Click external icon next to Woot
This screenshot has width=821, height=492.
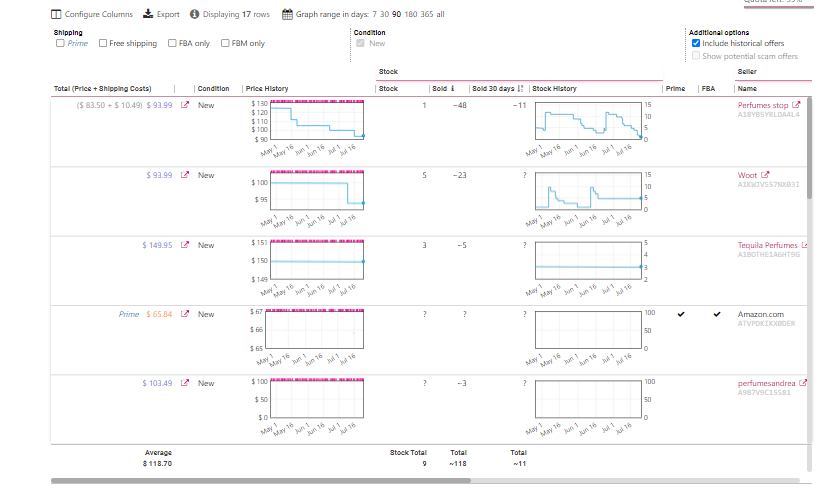click(x=765, y=175)
